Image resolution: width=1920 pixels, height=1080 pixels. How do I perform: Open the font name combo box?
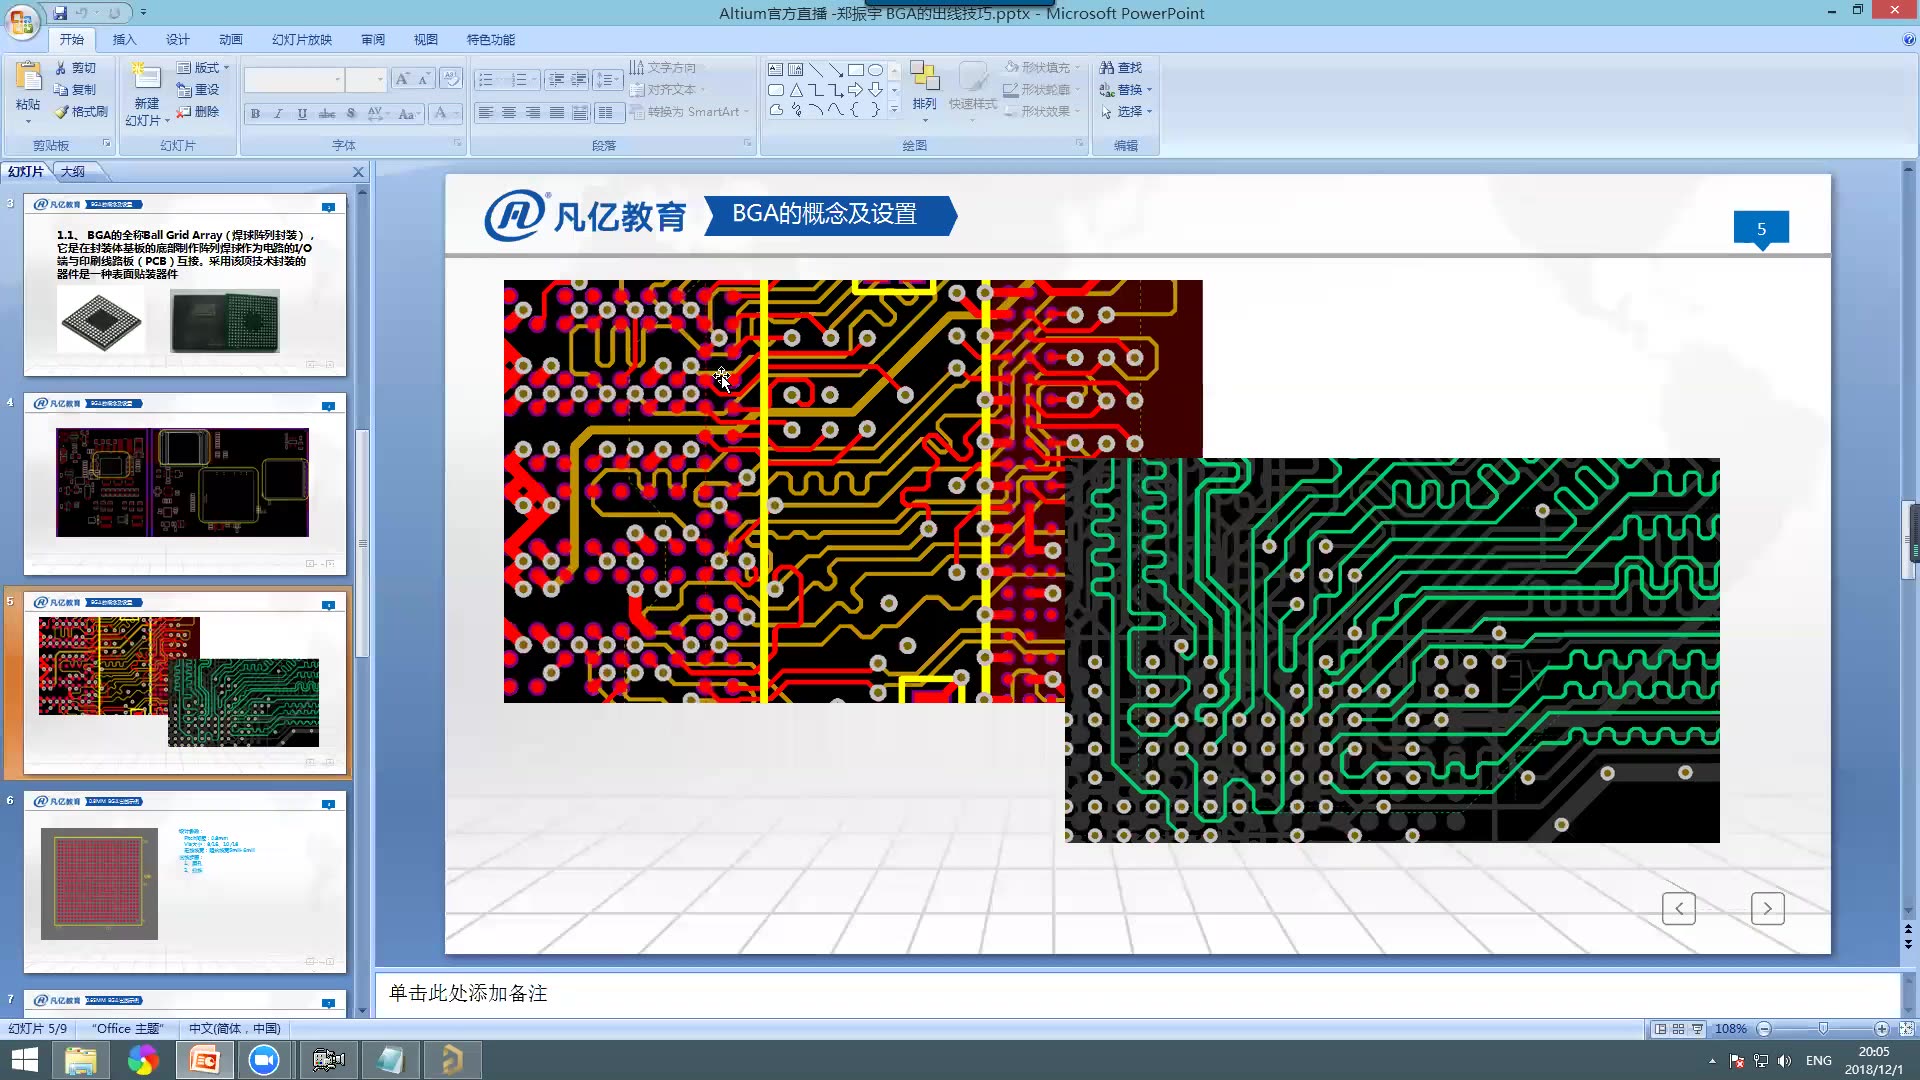click(x=294, y=80)
